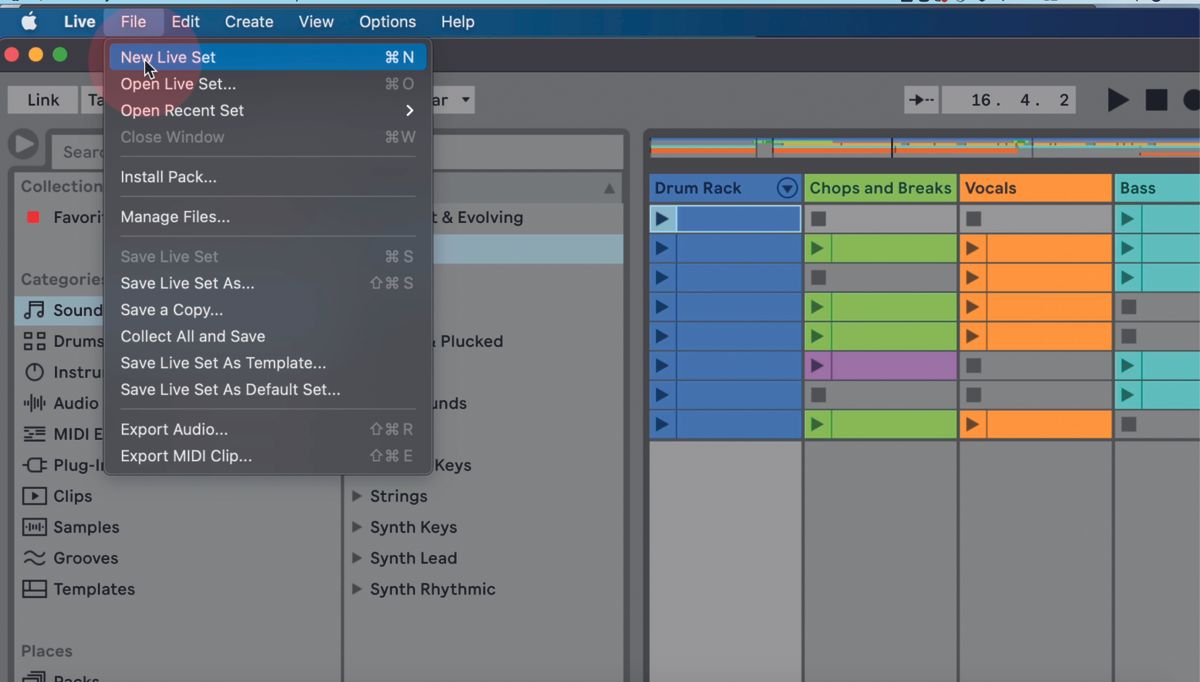Open the Options menu
The width and height of the screenshot is (1200, 682).
tap(387, 21)
